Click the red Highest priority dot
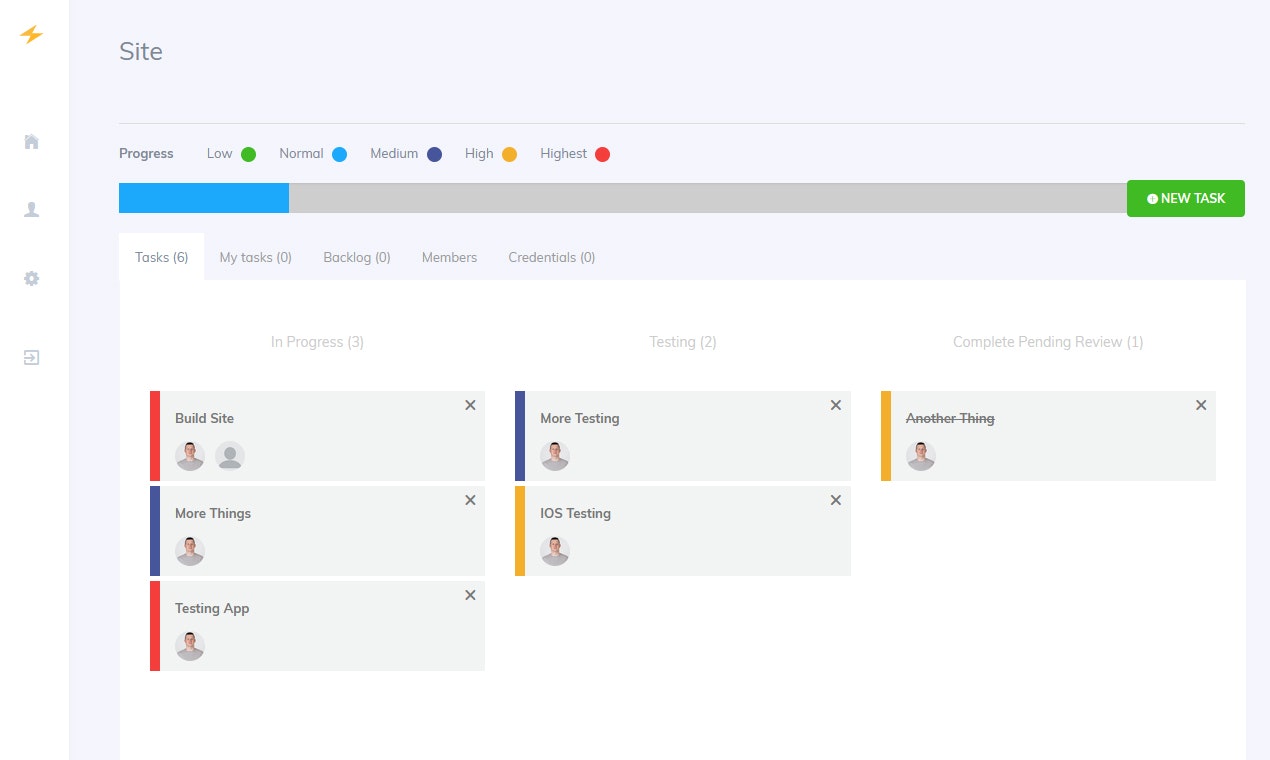The height and width of the screenshot is (760, 1270). [602, 154]
